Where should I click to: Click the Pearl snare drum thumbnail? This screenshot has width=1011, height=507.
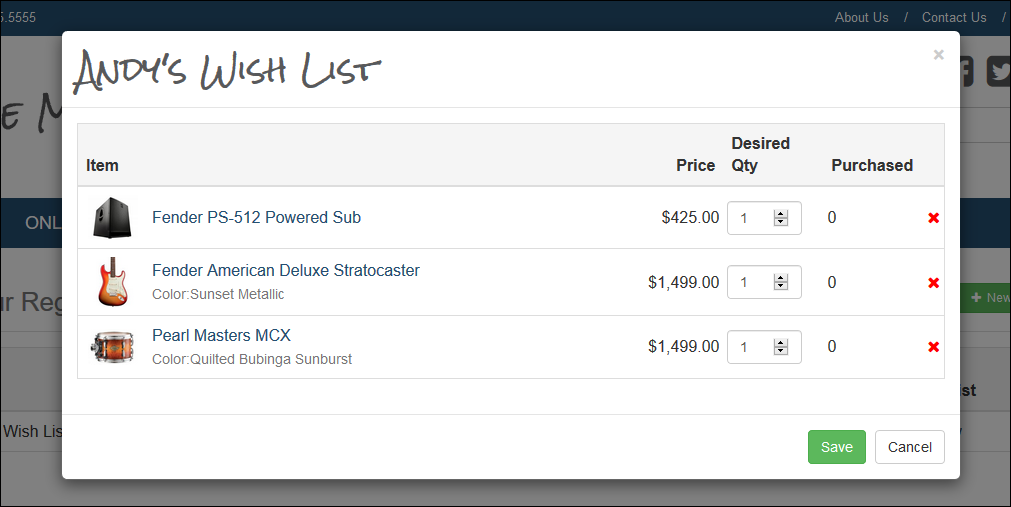tap(112, 347)
